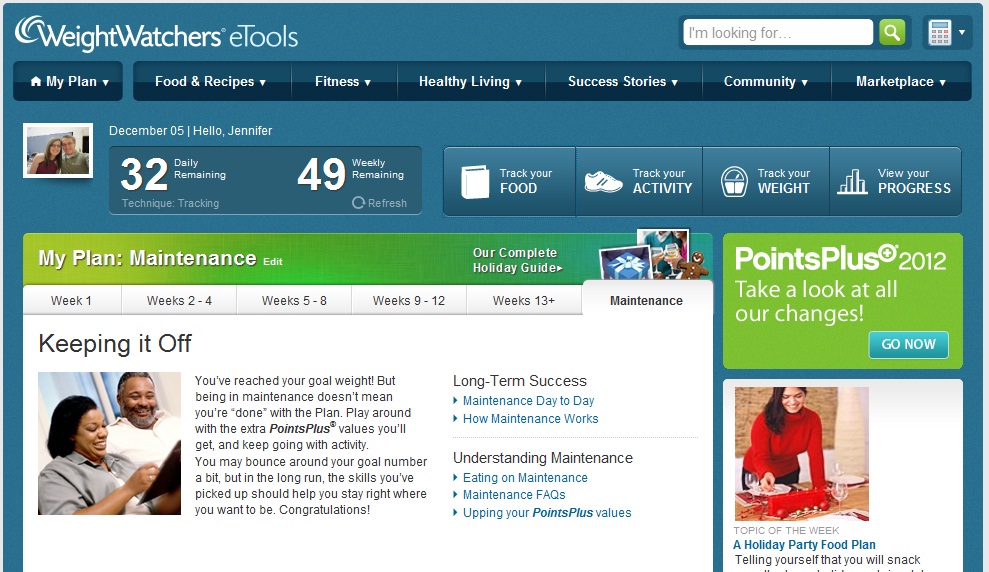This screenshot has width=989, height=572.
Task: Open the Fitness dropdown menu
Action: pos(343,81)
